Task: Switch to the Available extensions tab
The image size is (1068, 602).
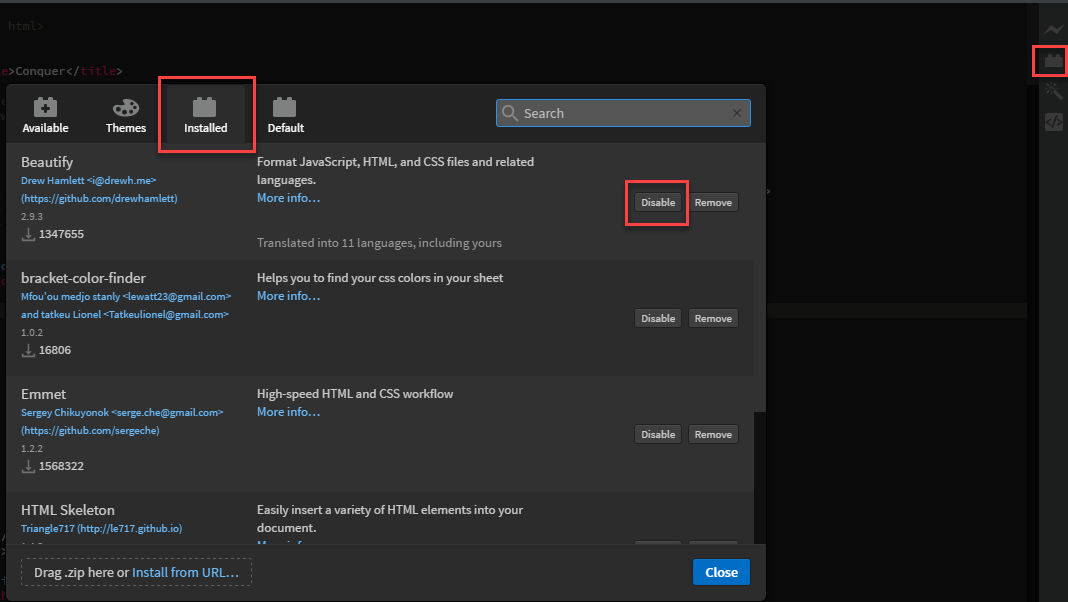Action: tap(45, 115)
